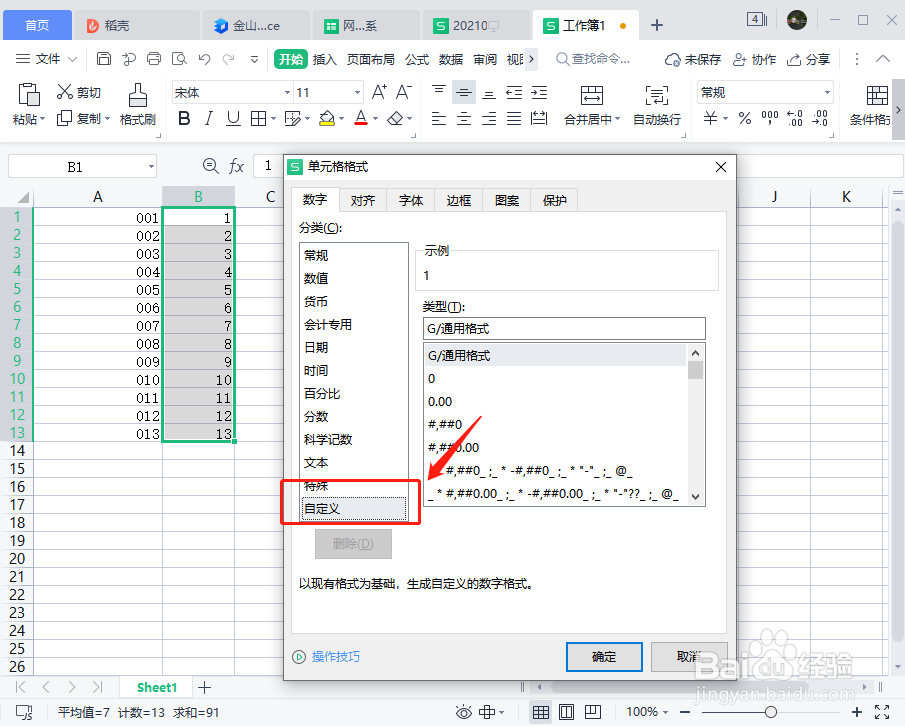Viewport: 905px width, 726px height.
Task: Apply the red font color
Action: click(x=361, y=119)
